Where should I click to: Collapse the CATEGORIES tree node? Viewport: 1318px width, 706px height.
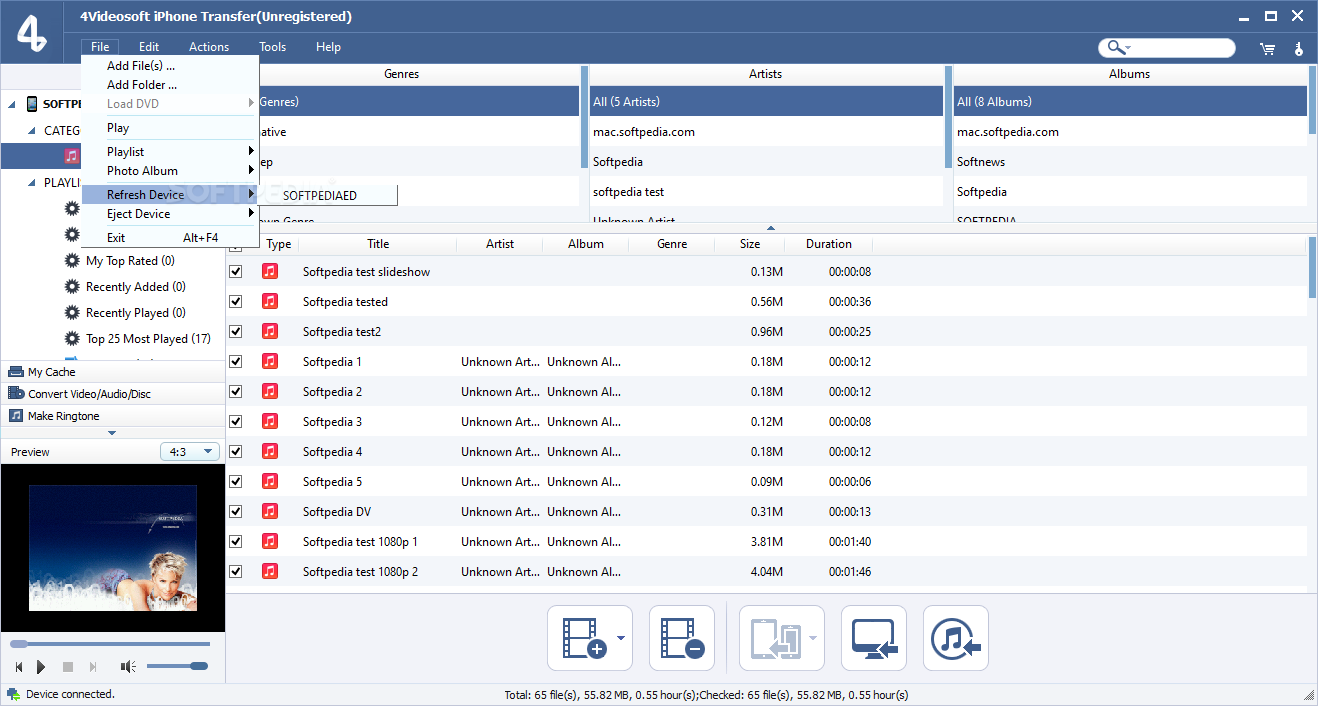pyautogui.click(x=33, y=131)
